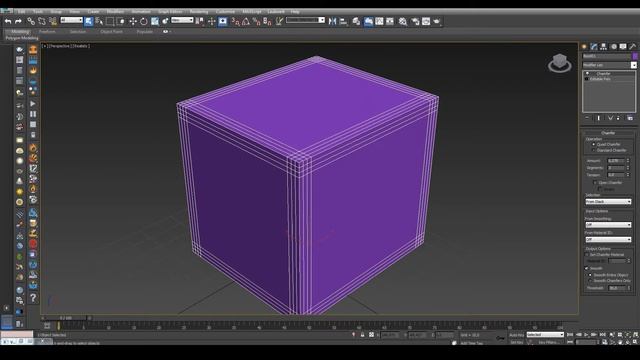Open the Customize menu
Viewport: 640px width, 360px height.
click(x=225, y=12)
